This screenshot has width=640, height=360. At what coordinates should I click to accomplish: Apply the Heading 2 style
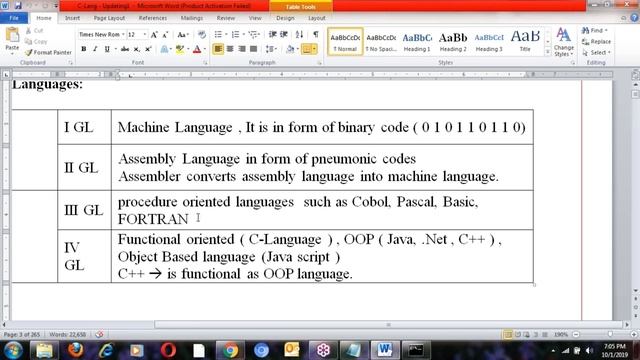point(453,42)
